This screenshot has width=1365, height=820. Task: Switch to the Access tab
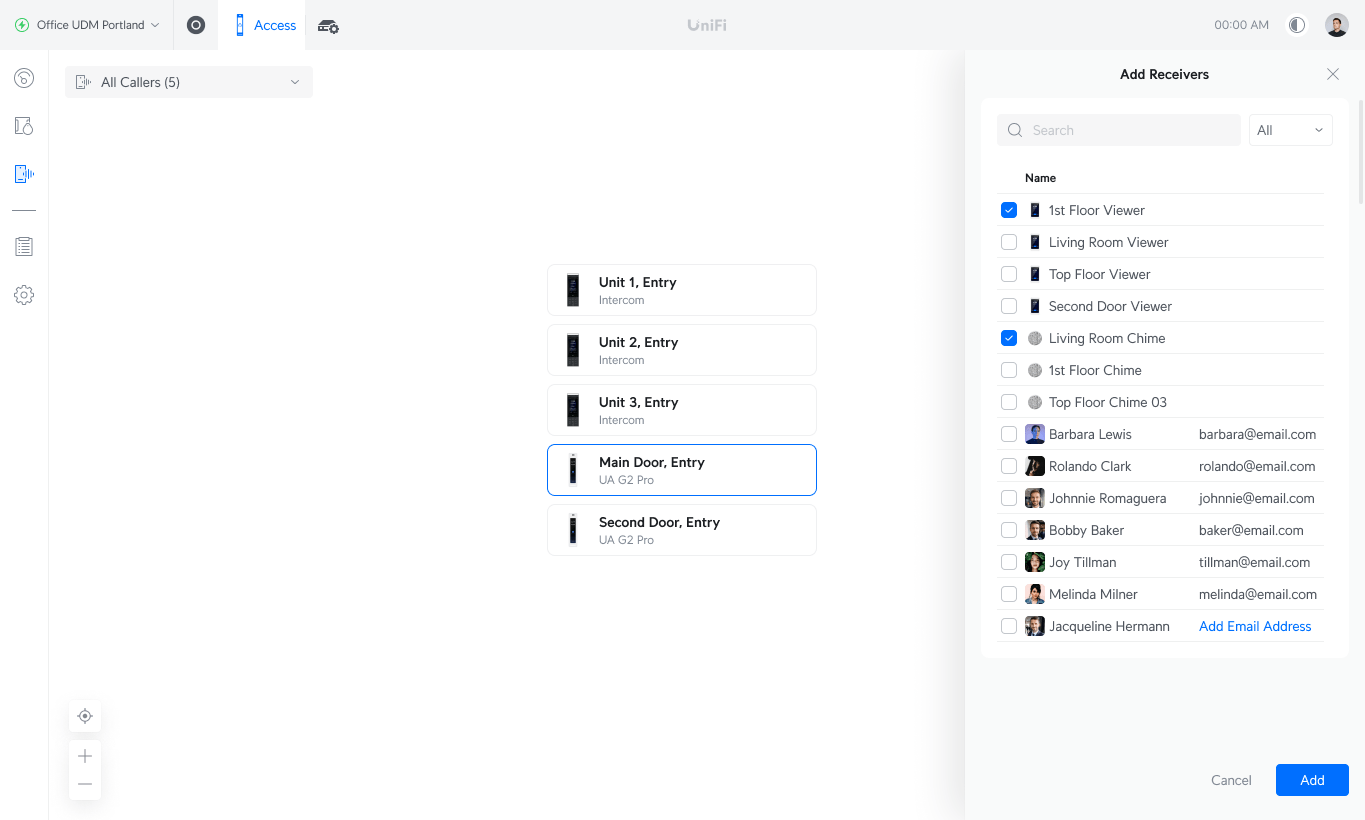point(263,25)
